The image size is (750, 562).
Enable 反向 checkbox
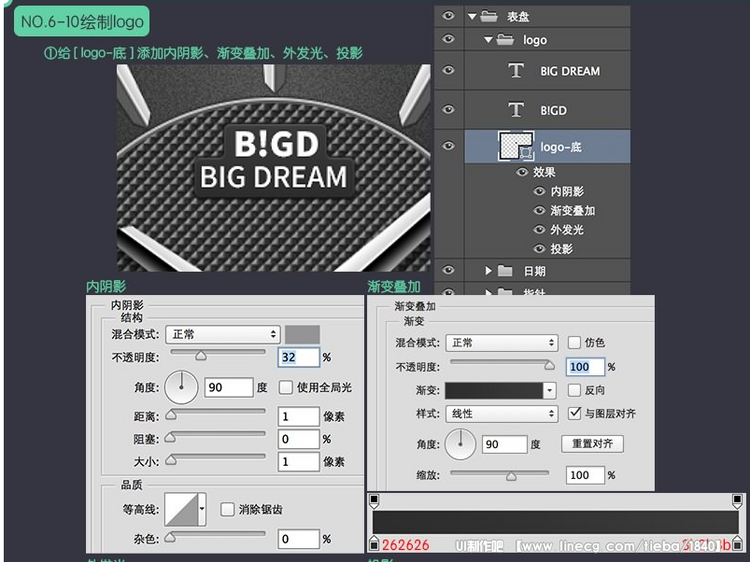pos(574,390)
